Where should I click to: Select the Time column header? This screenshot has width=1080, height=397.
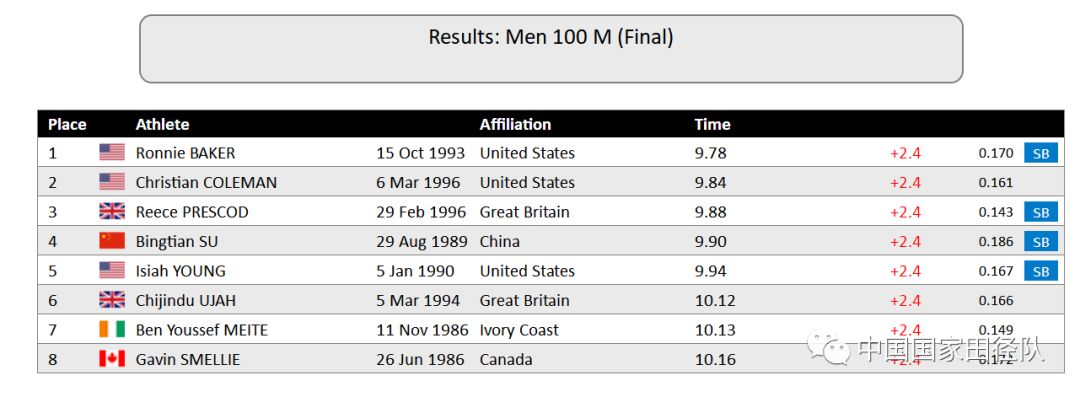pyautogui.click(x=712, y=125)
